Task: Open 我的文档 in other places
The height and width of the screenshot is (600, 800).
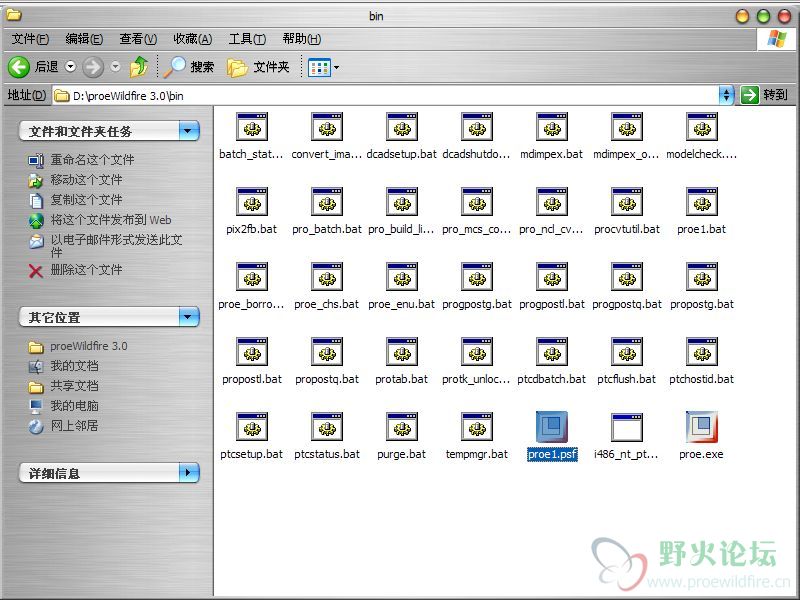Action: (x=74, y=366)
